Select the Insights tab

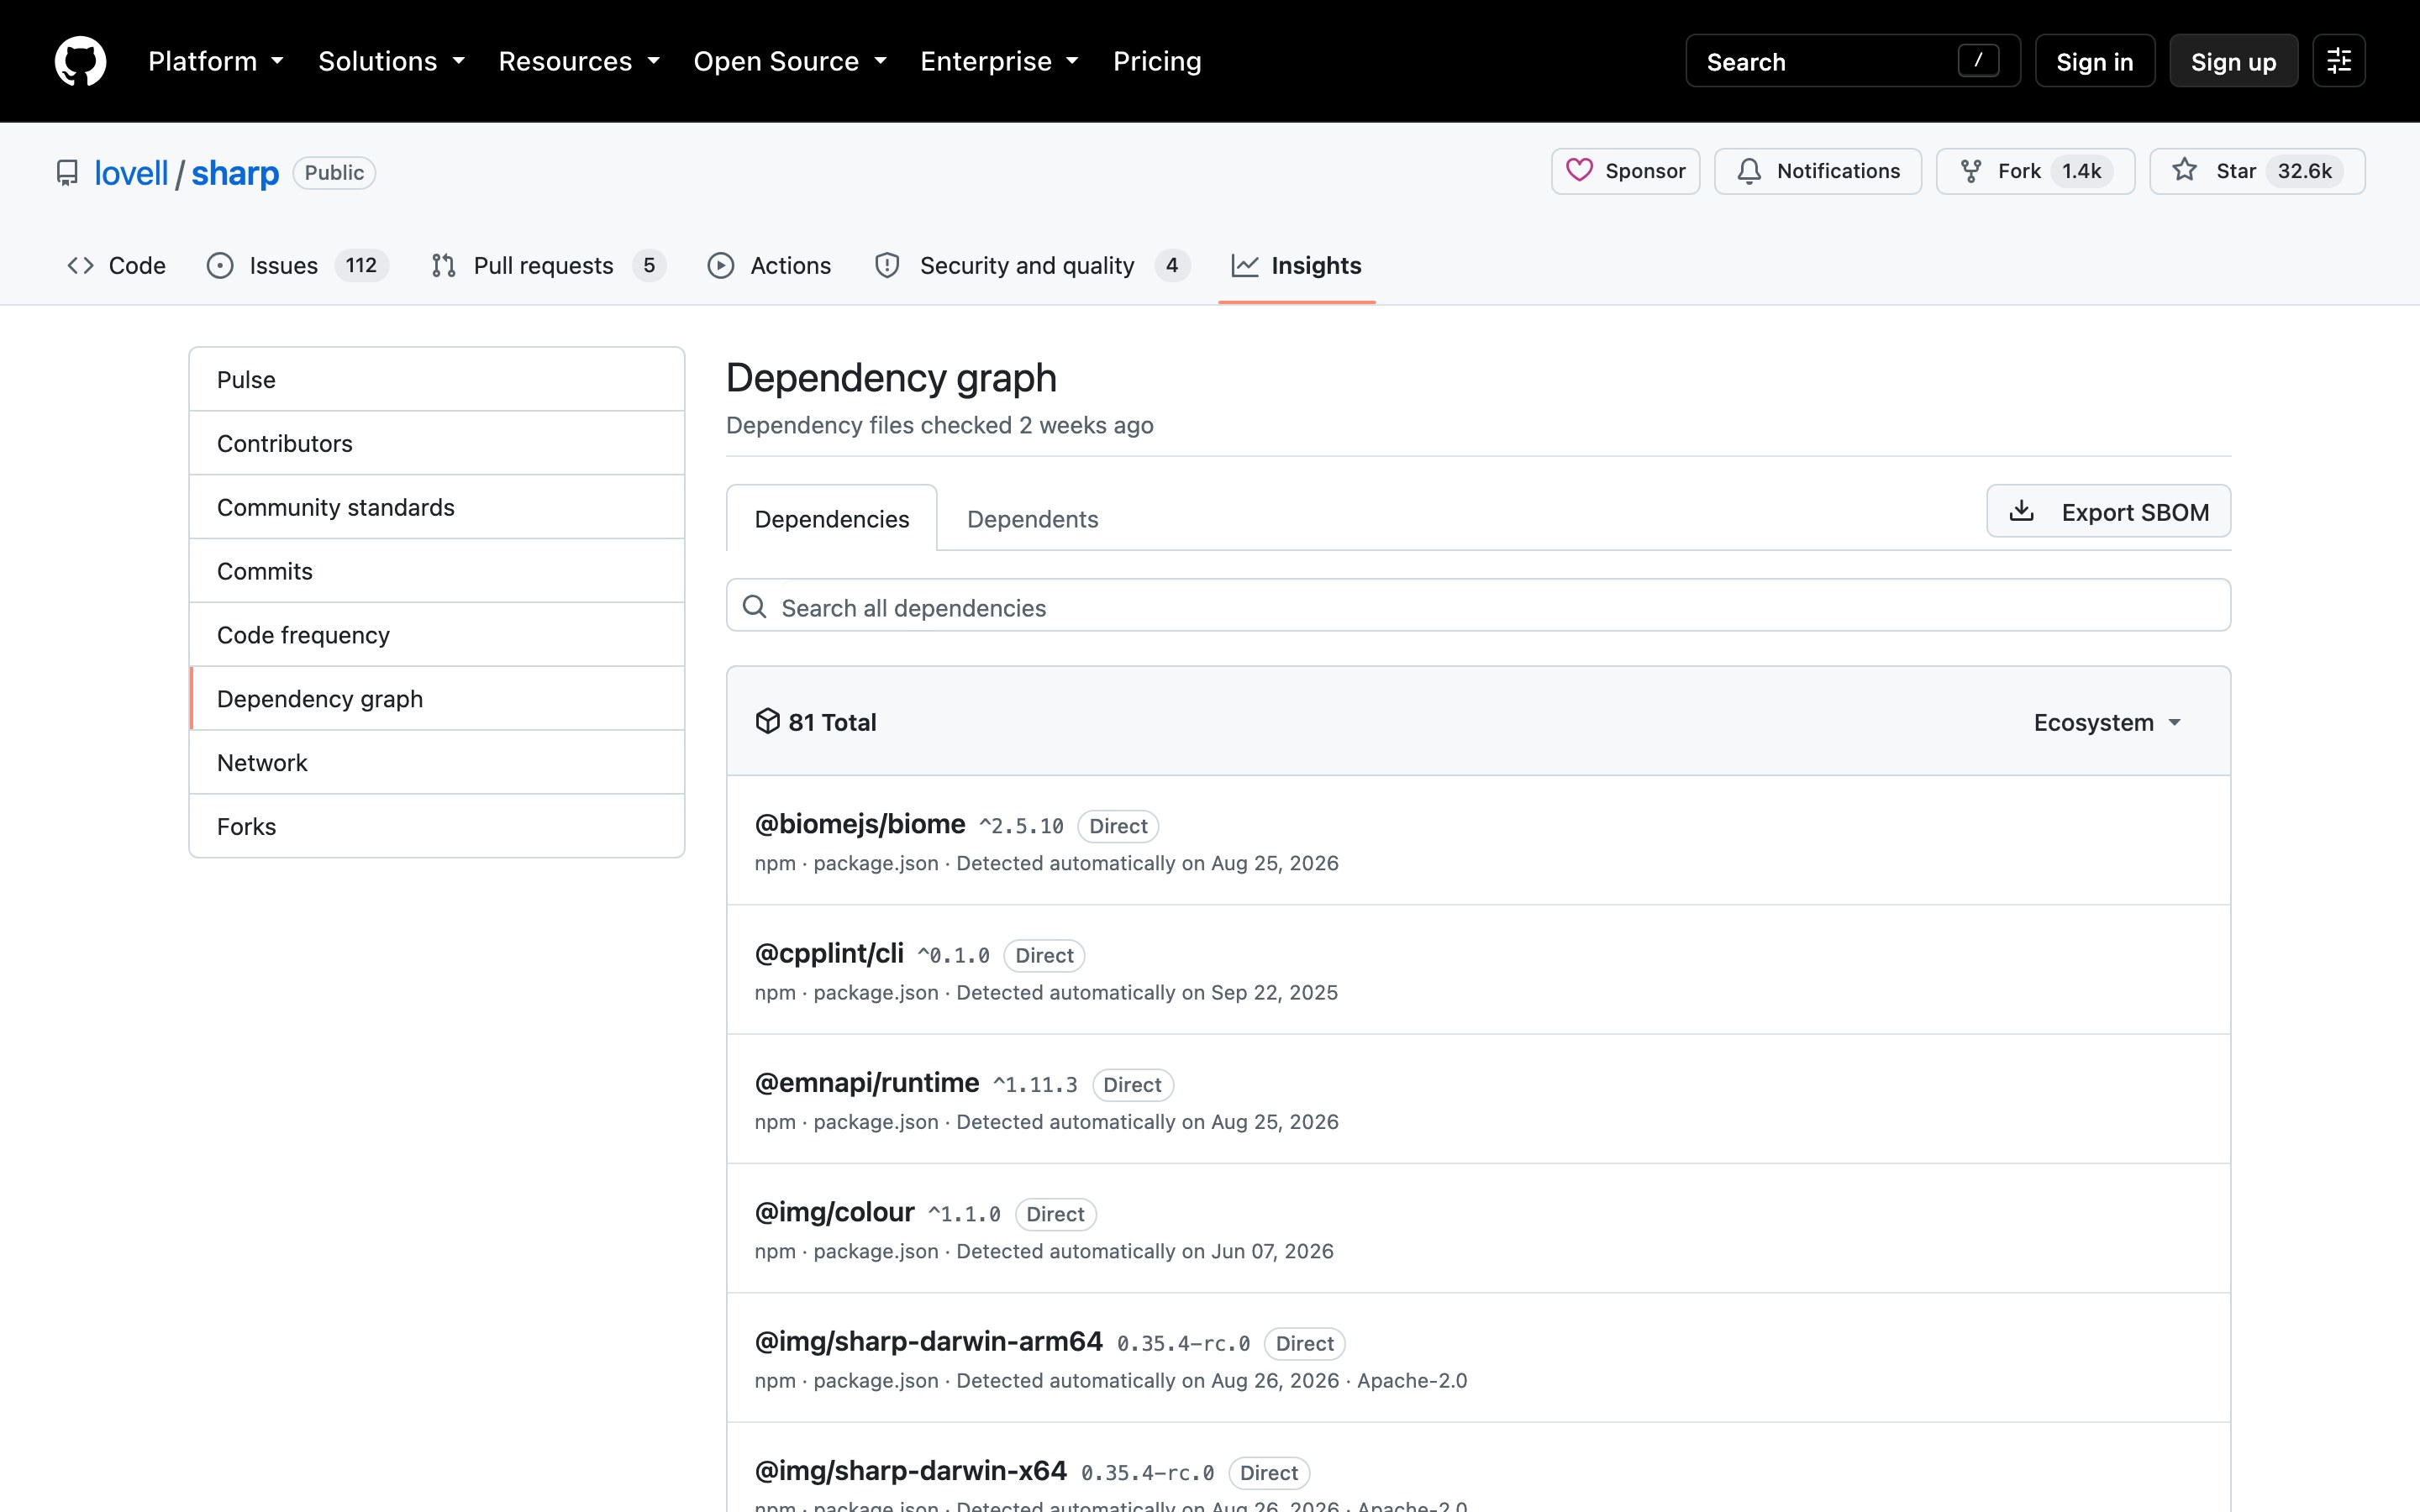click(x=1296, y=265)
